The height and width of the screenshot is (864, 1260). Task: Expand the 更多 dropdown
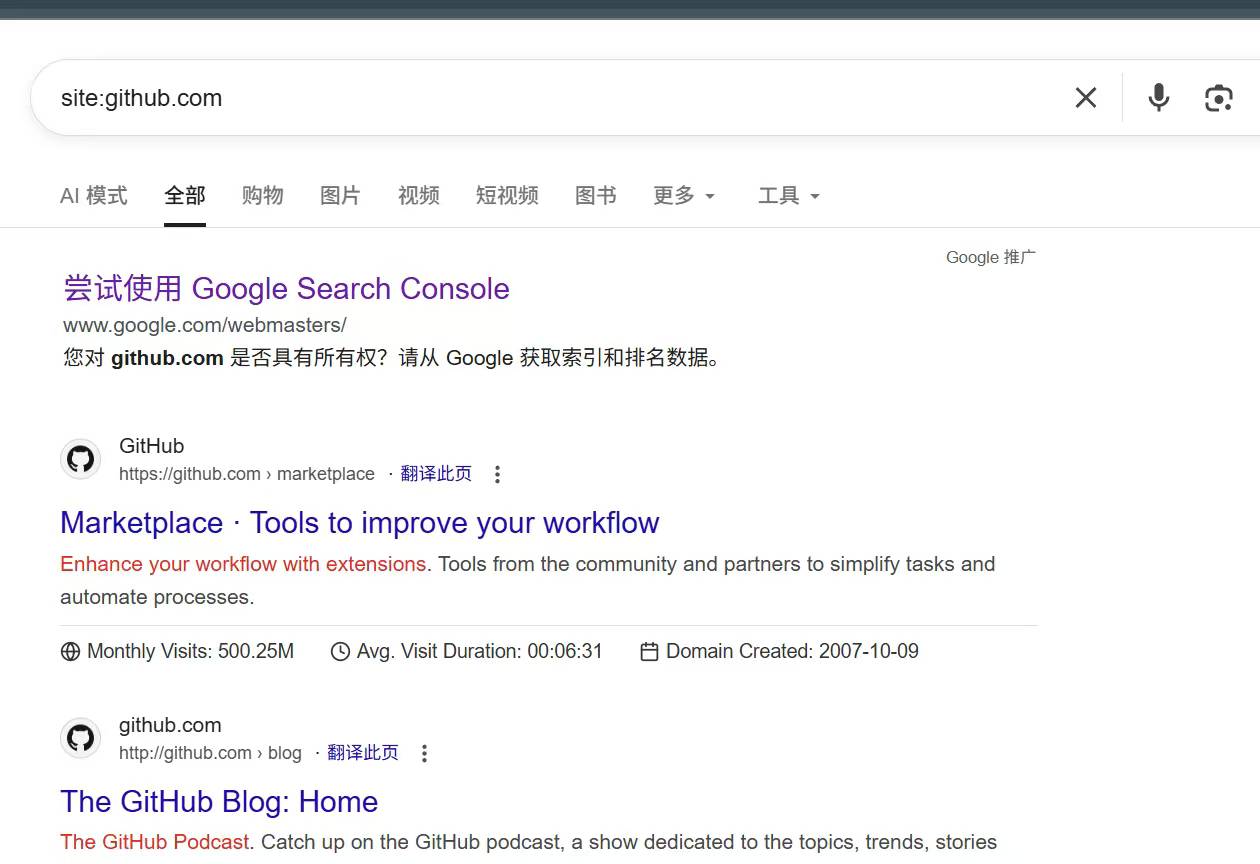pyautogui.click(x=684, y=195)
